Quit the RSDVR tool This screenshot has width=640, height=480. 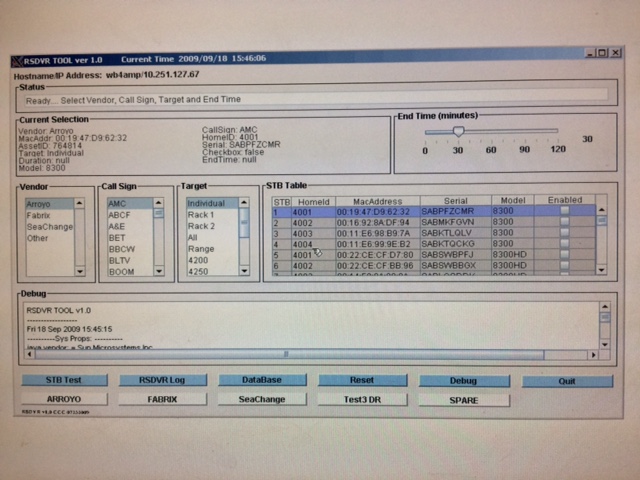pos(567,381)
